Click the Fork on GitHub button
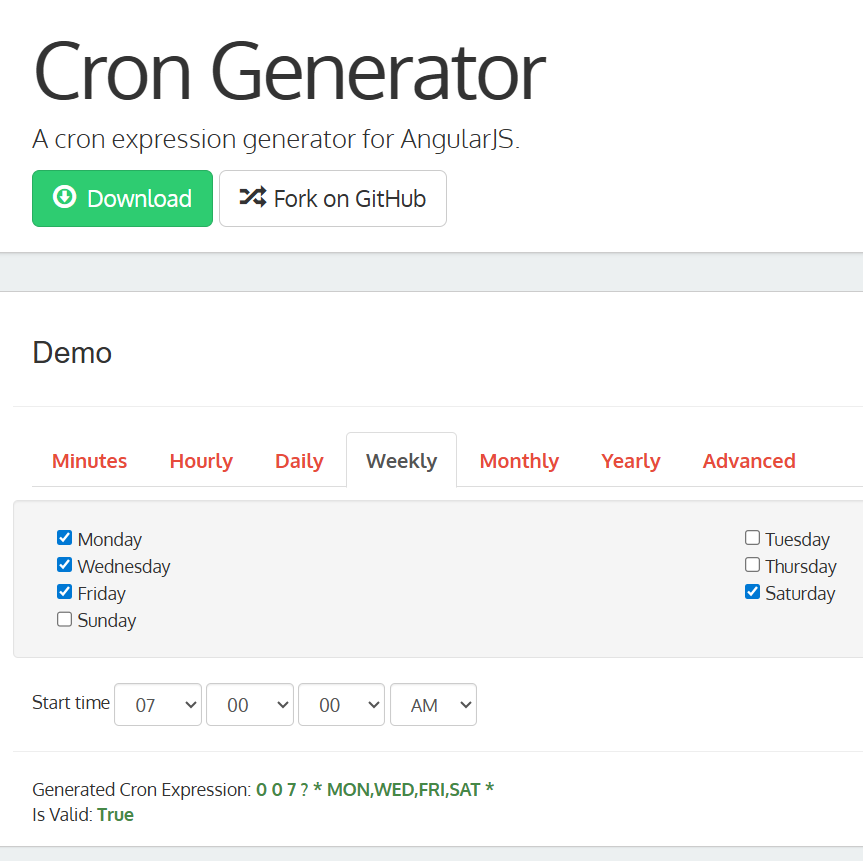 332,198
